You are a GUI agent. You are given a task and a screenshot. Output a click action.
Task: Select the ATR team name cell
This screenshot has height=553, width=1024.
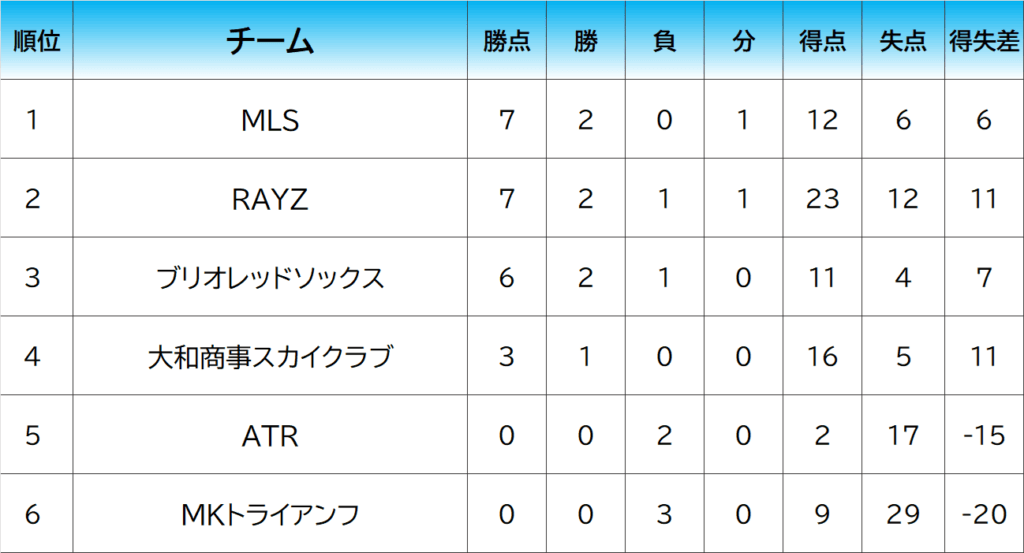tap(270, 435)
